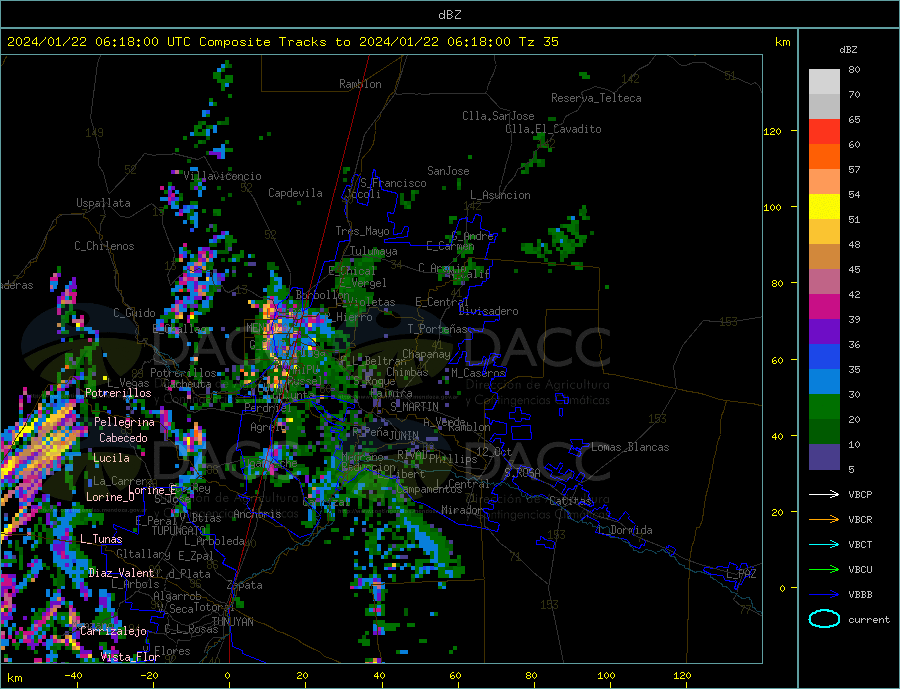The image size is (900, 689).
Task: Click the 60 tick on the vertical axis
Action: click(777, 361)
